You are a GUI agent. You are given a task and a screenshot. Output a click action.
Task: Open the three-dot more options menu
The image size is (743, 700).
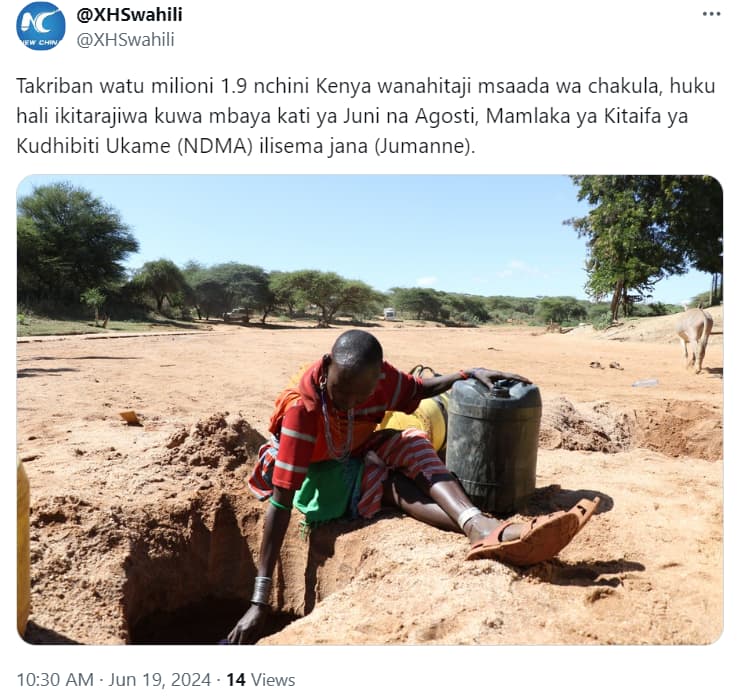click(711, 14)
